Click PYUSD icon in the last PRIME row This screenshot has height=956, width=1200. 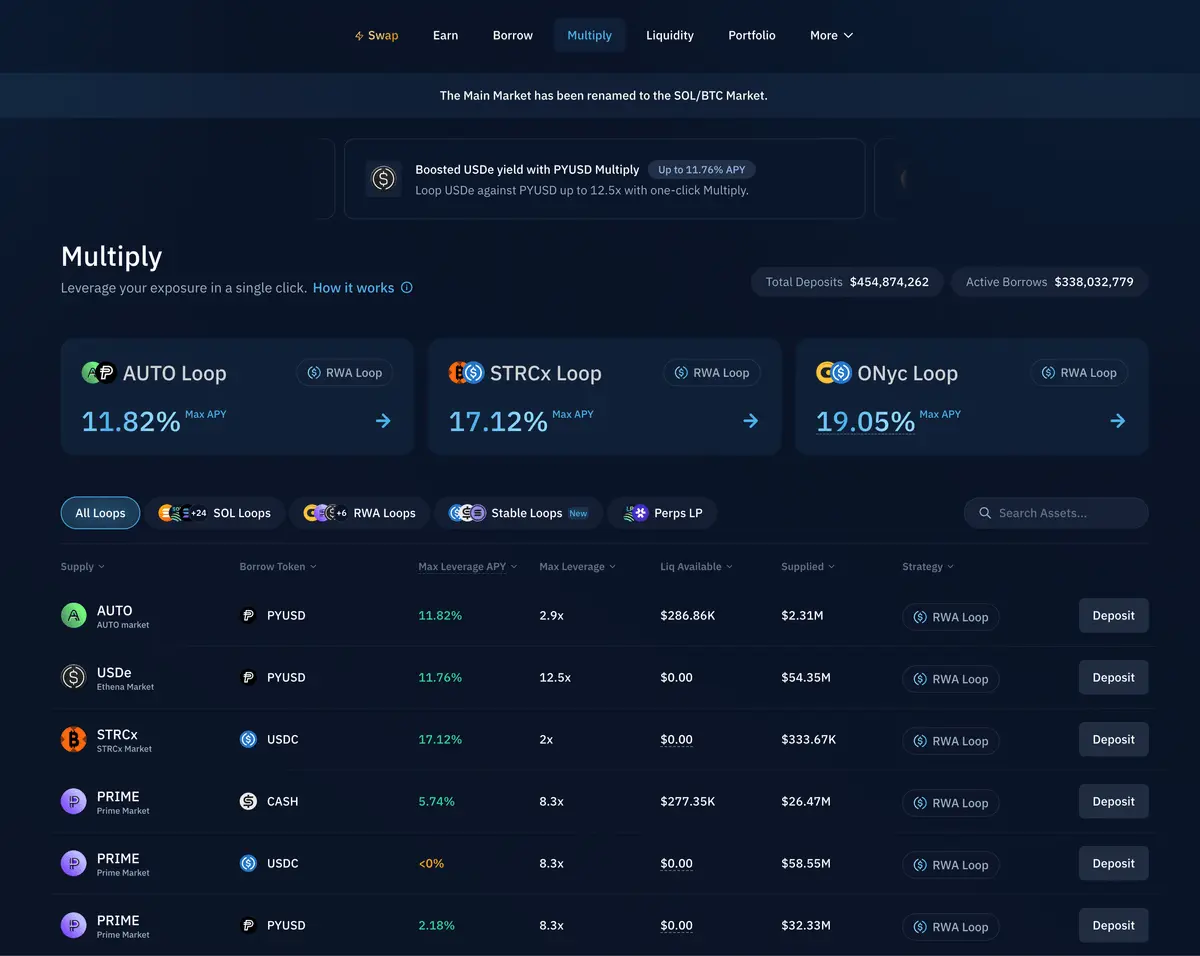click(x=249, y=926)
